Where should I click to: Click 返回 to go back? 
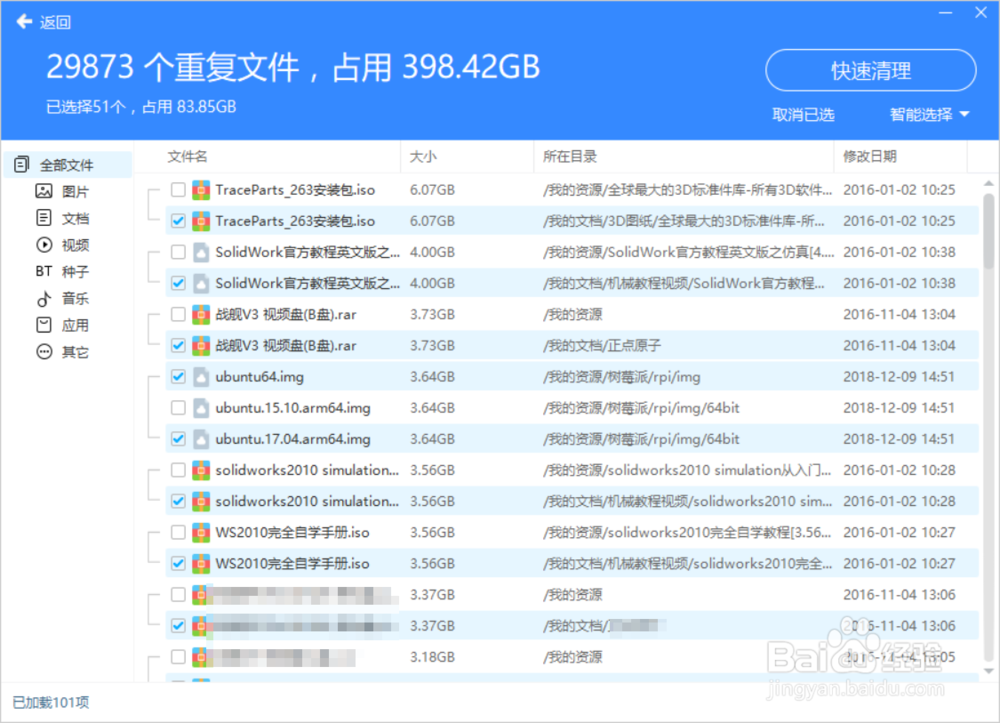coord(55,22)
